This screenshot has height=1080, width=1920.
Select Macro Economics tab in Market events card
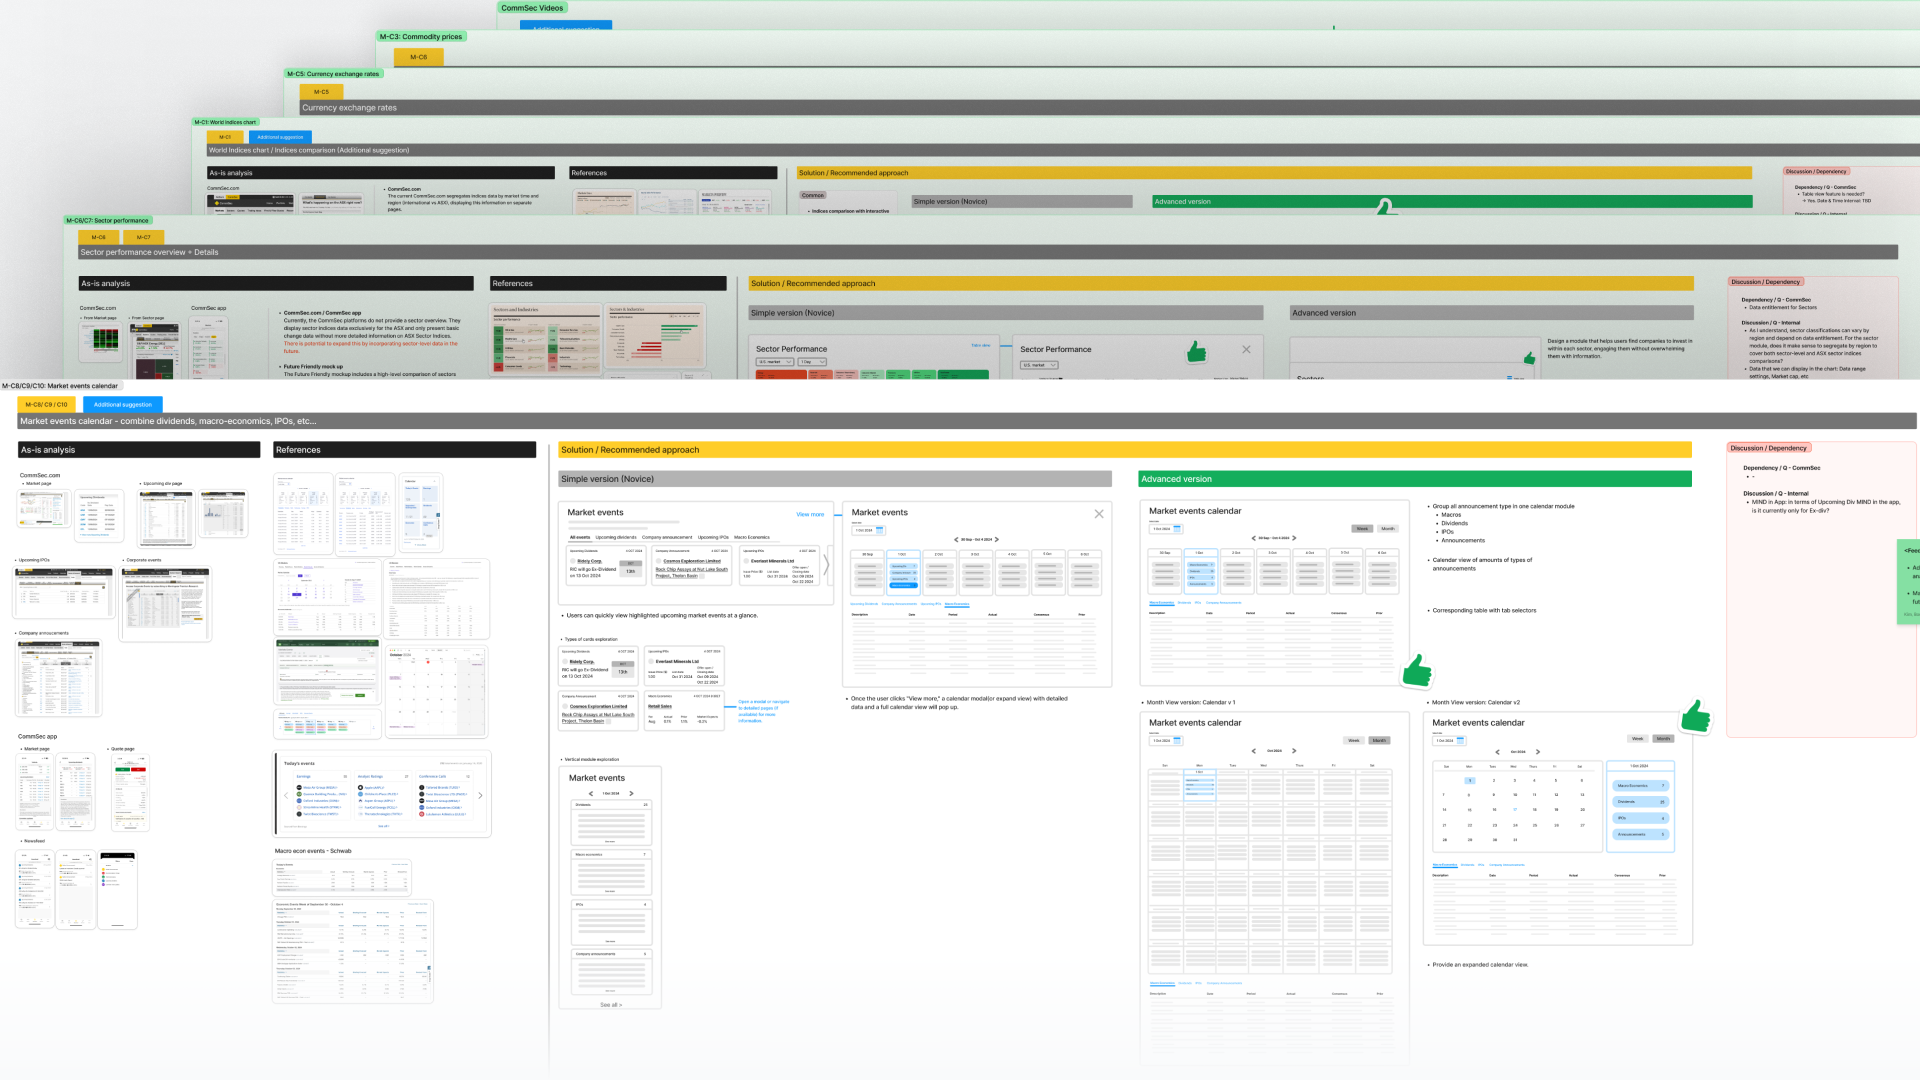pos(751,538)
